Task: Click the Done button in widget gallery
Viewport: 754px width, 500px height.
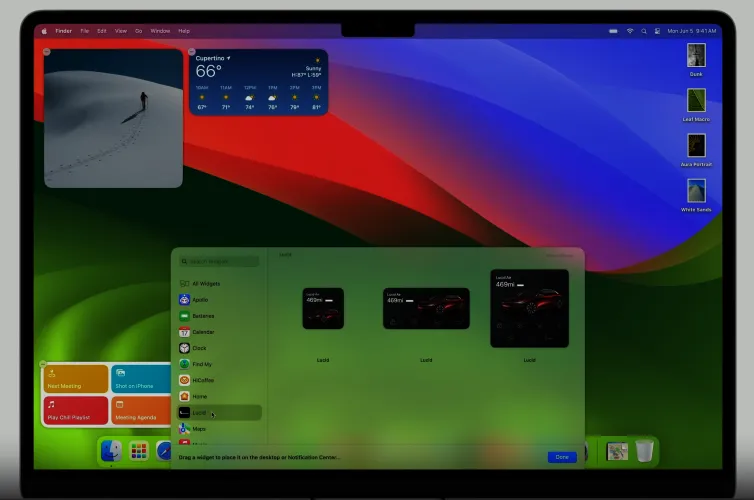Action: coord(562,457)
